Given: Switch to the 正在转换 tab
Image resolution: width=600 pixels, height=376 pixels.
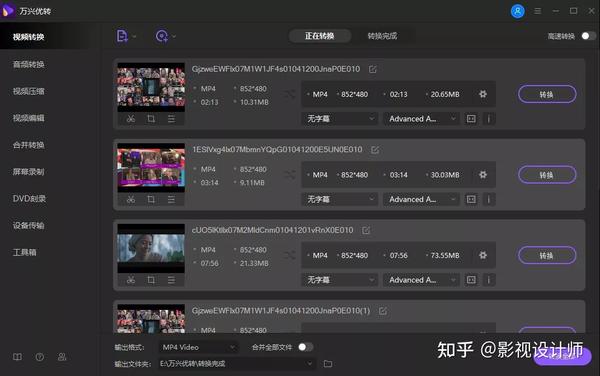Looking at the screenshot, I should (x=320, y=36).
